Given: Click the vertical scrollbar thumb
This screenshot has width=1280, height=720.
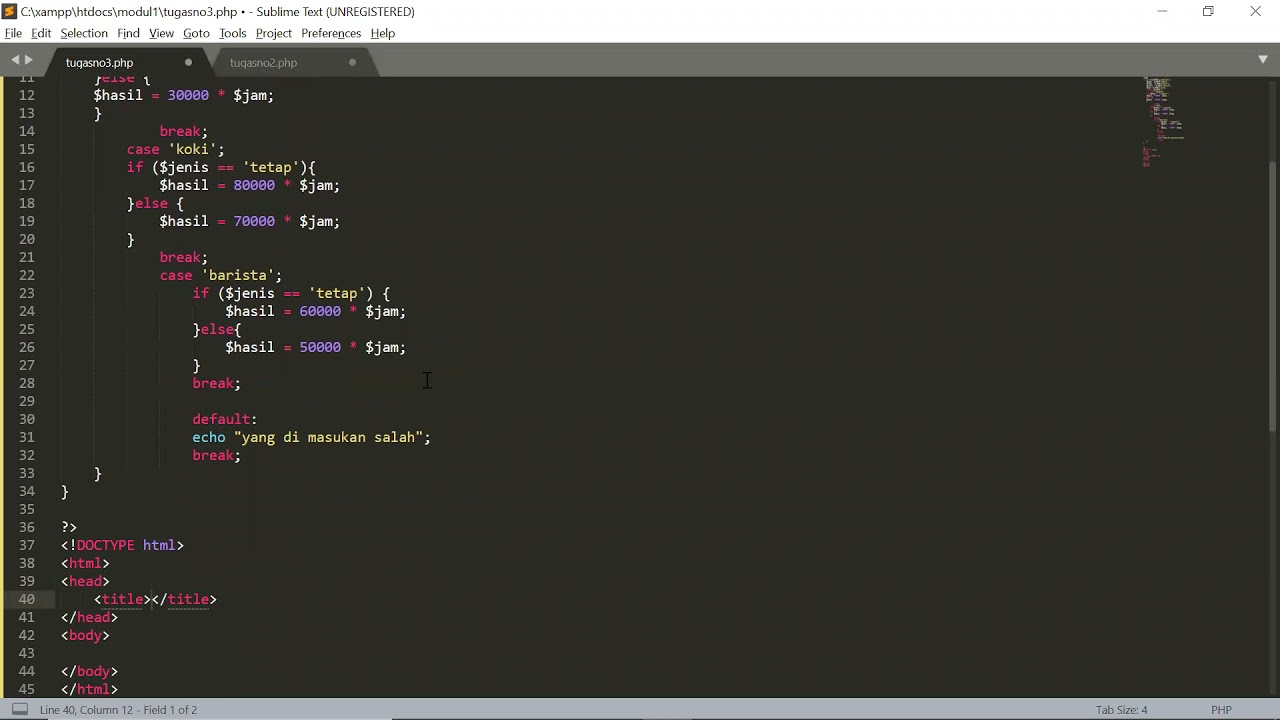Looking at the screenshot, I should click(x=1272, y=295).
